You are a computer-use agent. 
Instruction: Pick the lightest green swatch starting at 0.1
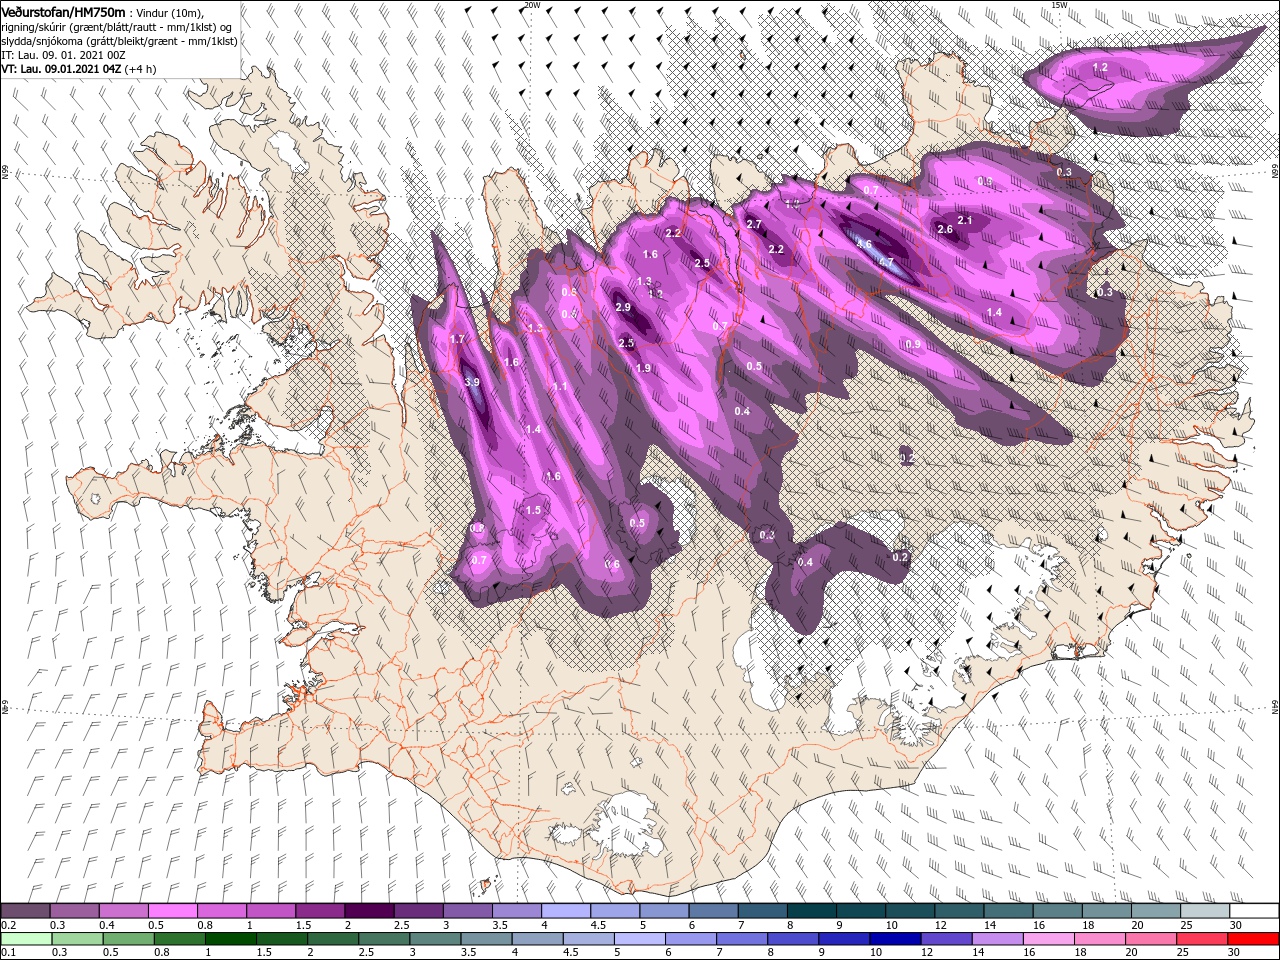click(x=25, y=938)
